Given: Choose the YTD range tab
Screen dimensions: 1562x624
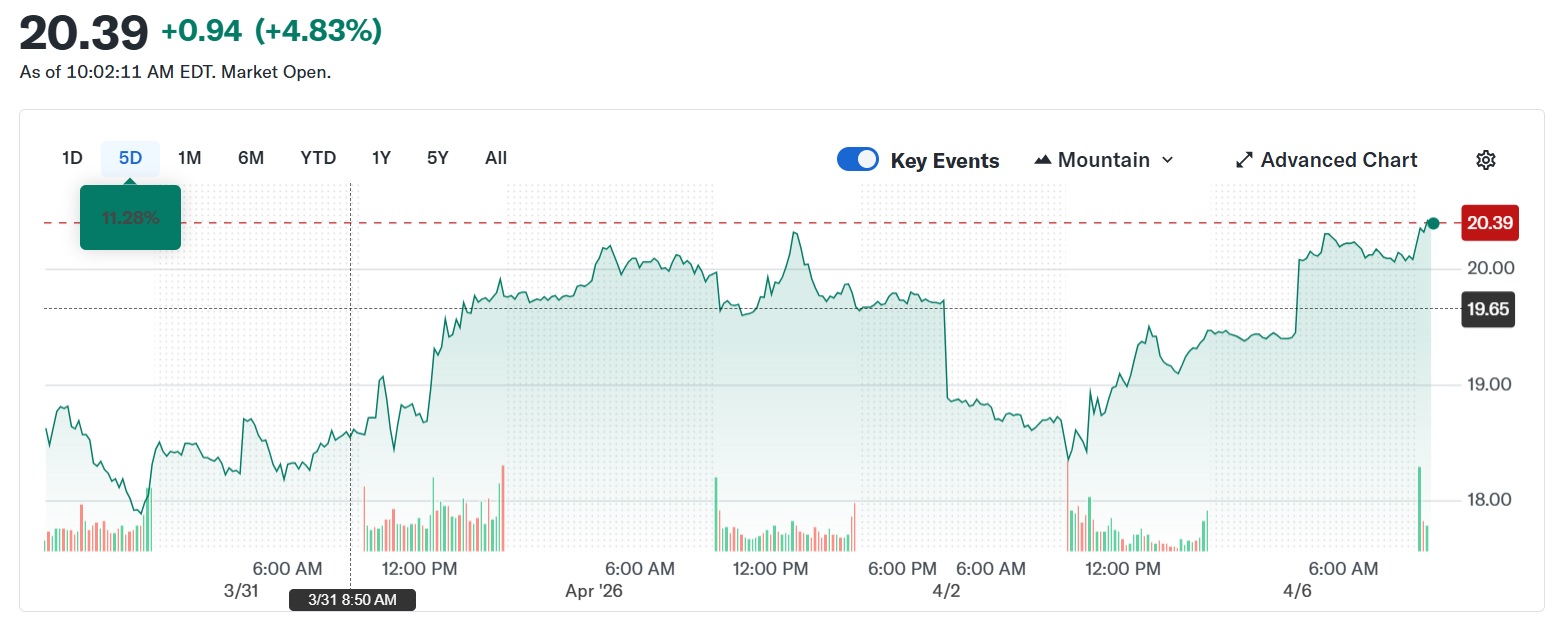Looking at the screenshot, I should click(x=318, y=158).
